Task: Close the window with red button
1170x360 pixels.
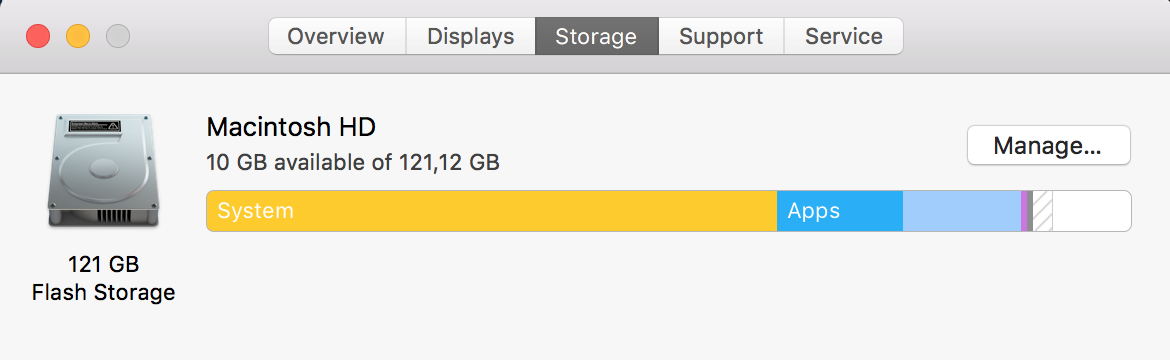Action: coord(38,36)
